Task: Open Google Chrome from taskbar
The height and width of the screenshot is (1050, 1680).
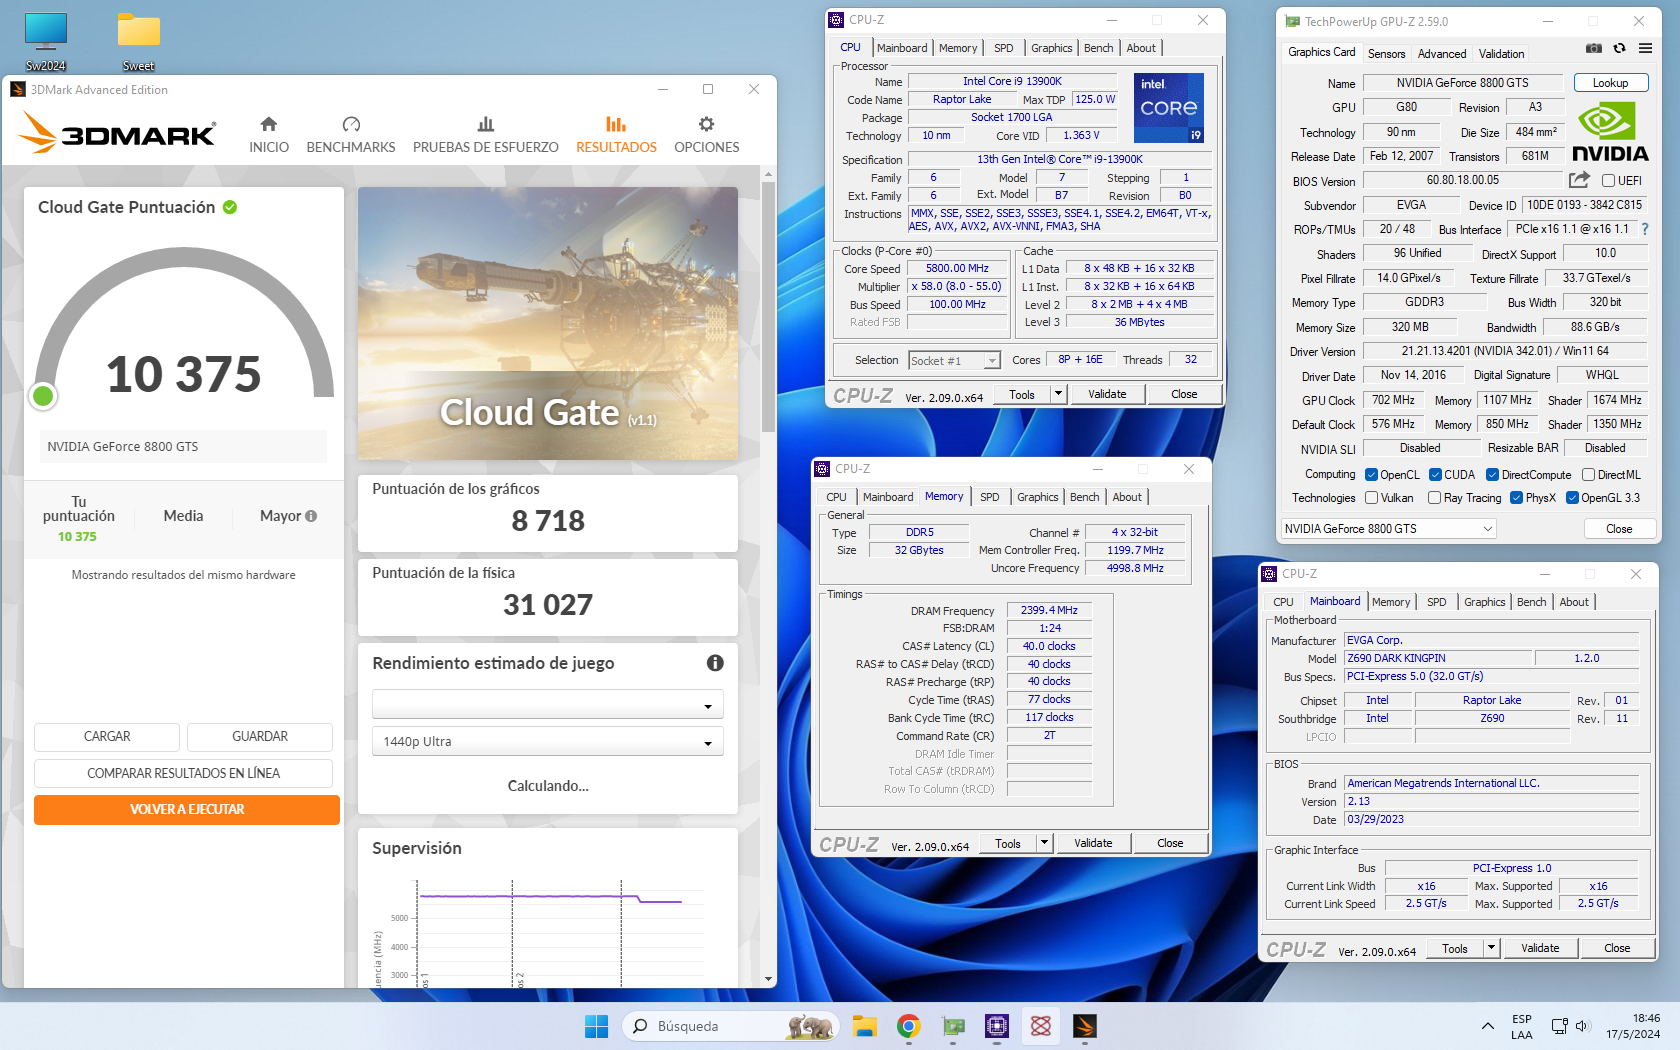Action: coord(908,1026)
